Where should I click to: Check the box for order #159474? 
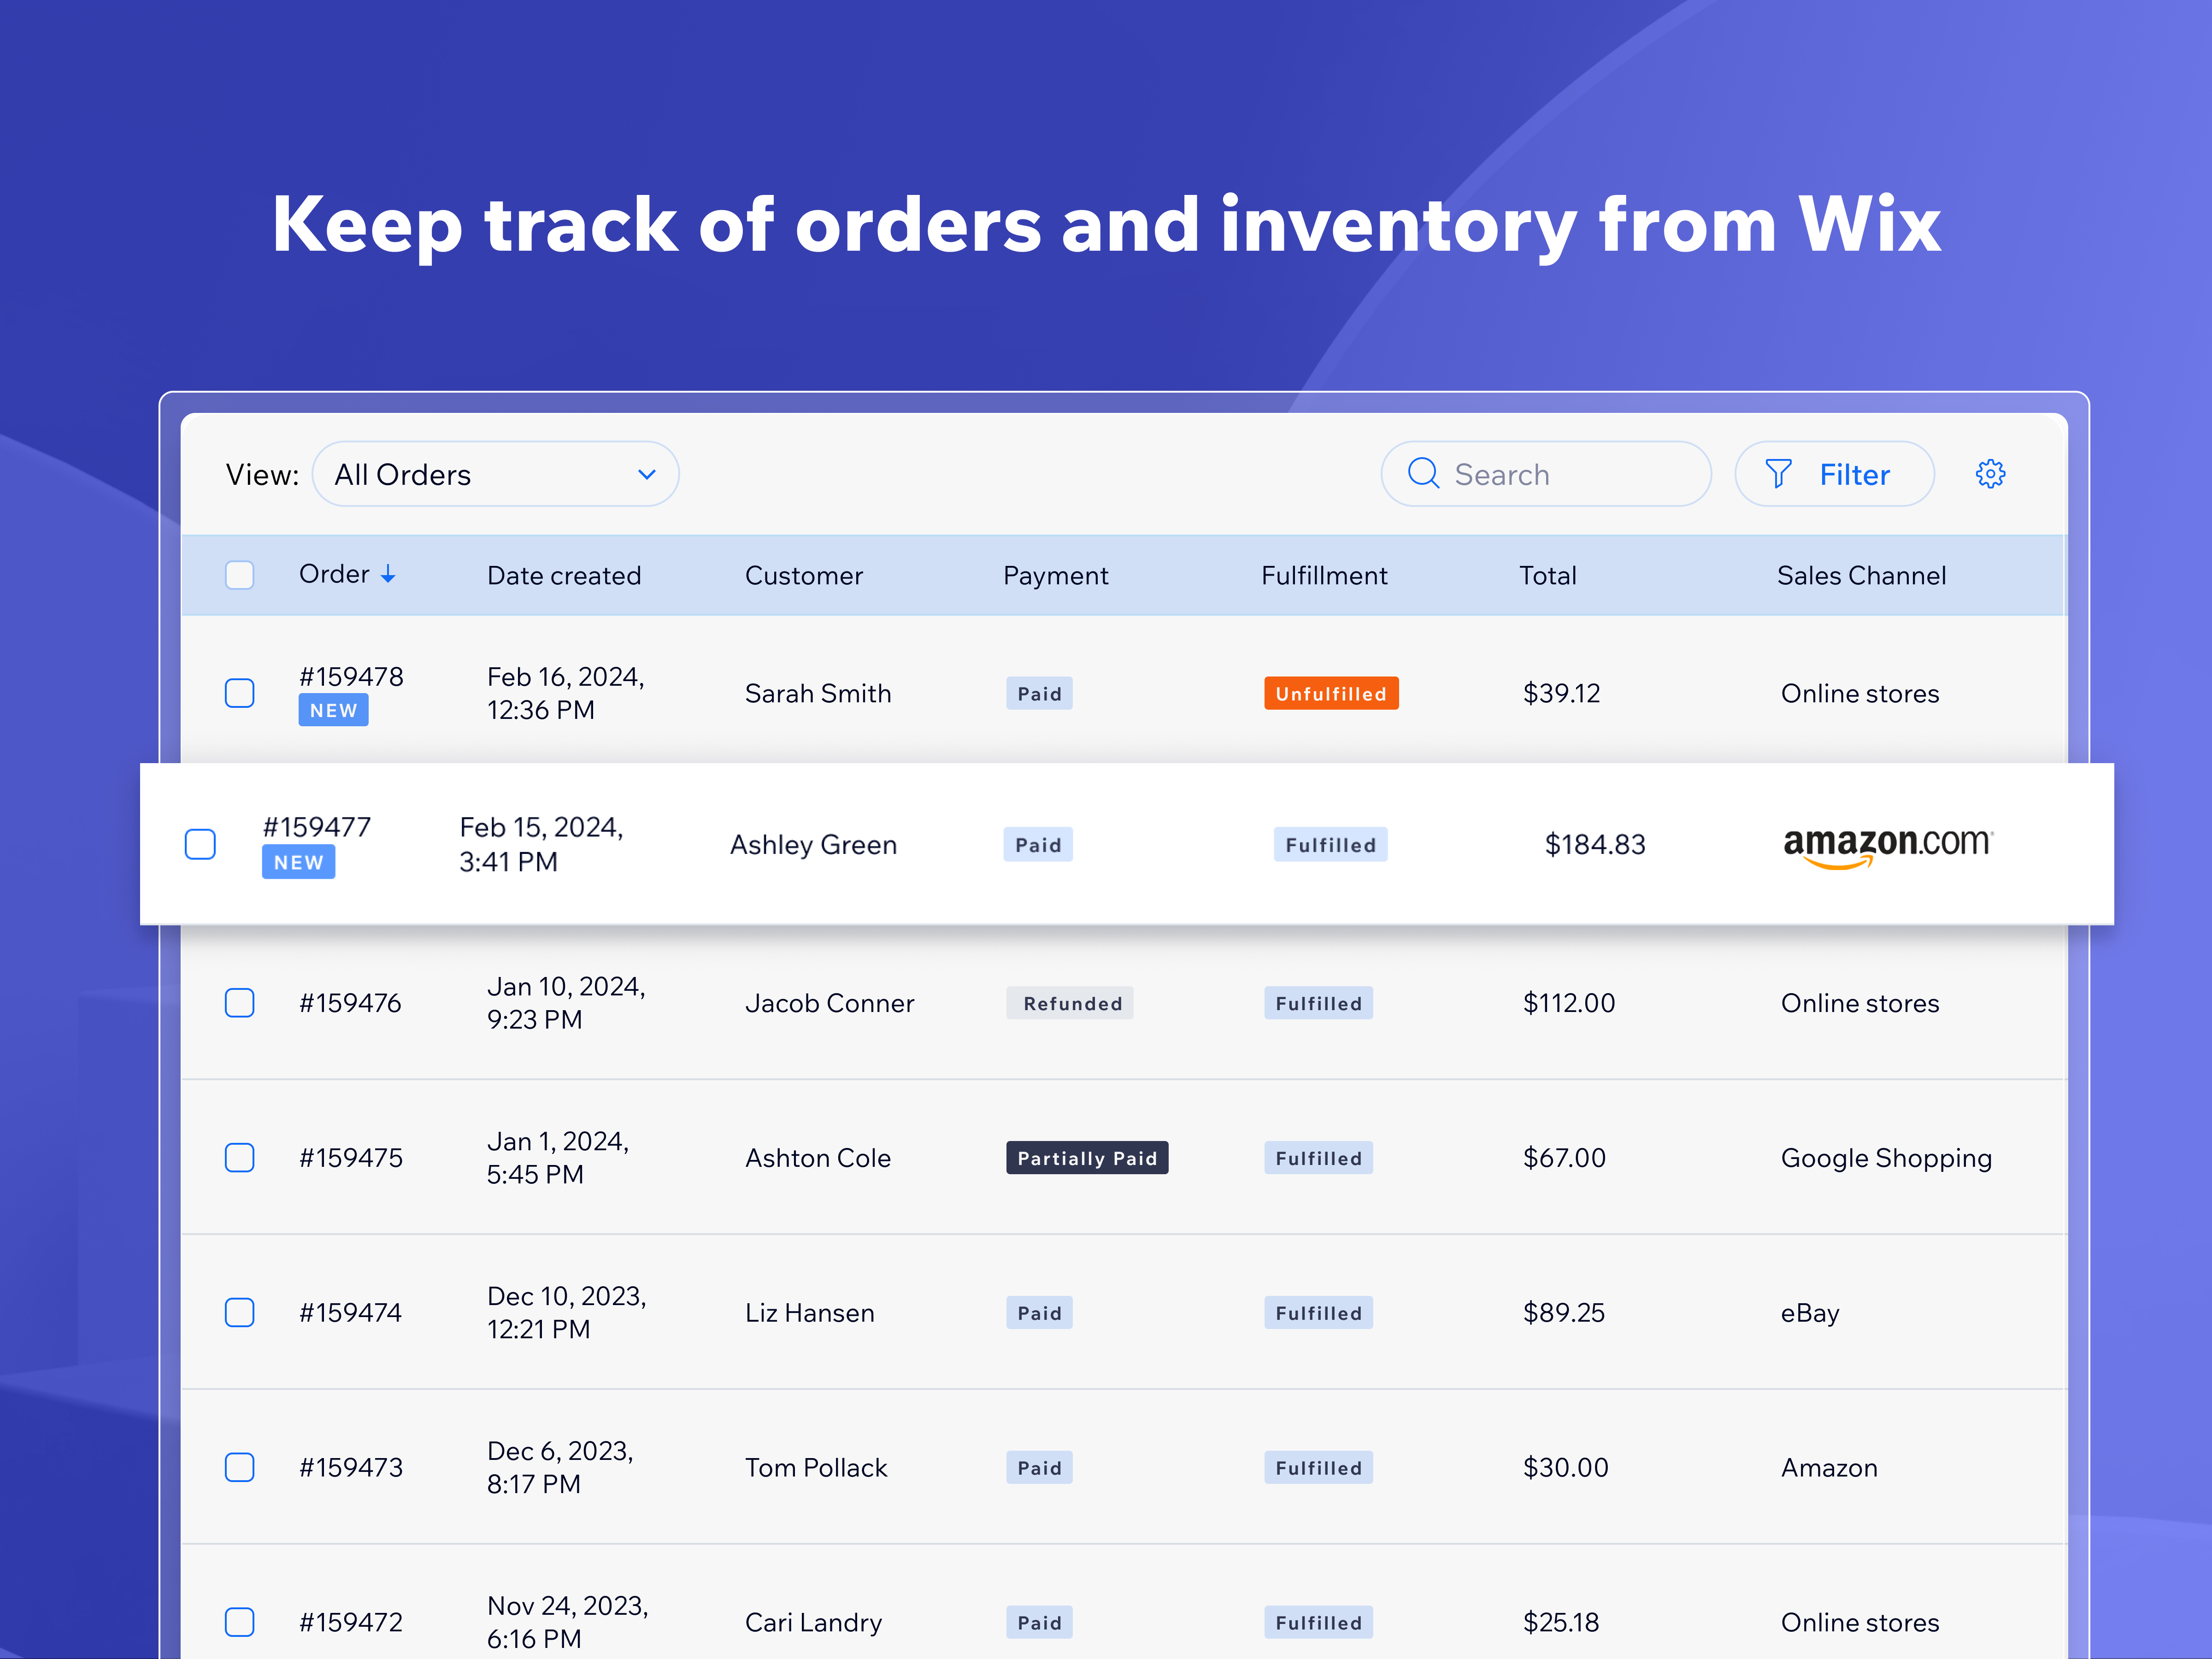(240, 1313)
